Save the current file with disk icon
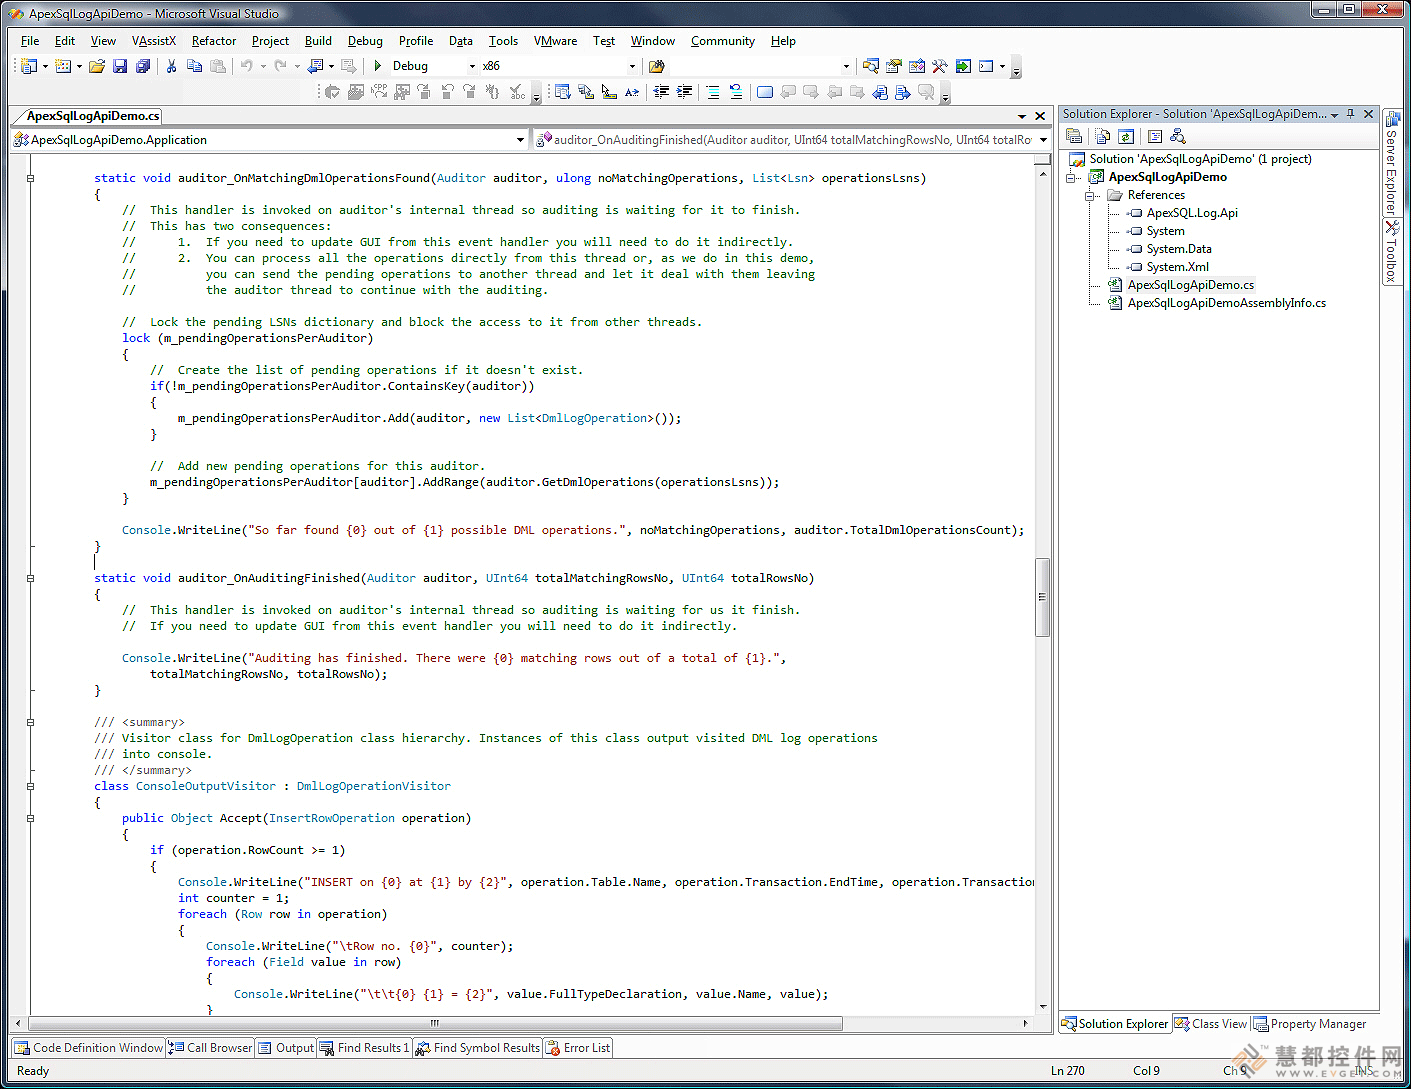 click(x=120, y=66)
